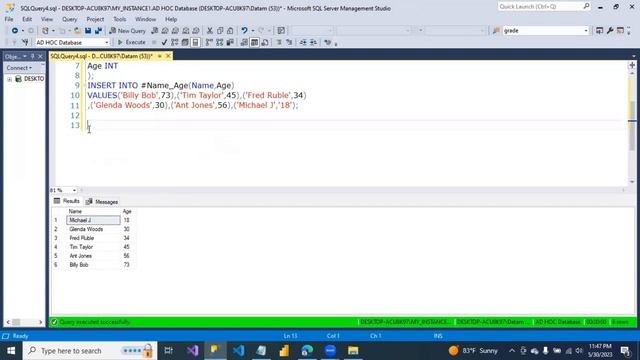Viewport: 640px width, 360px height.
Task: Click the Properties wrench icon
Action: (610, 31)
